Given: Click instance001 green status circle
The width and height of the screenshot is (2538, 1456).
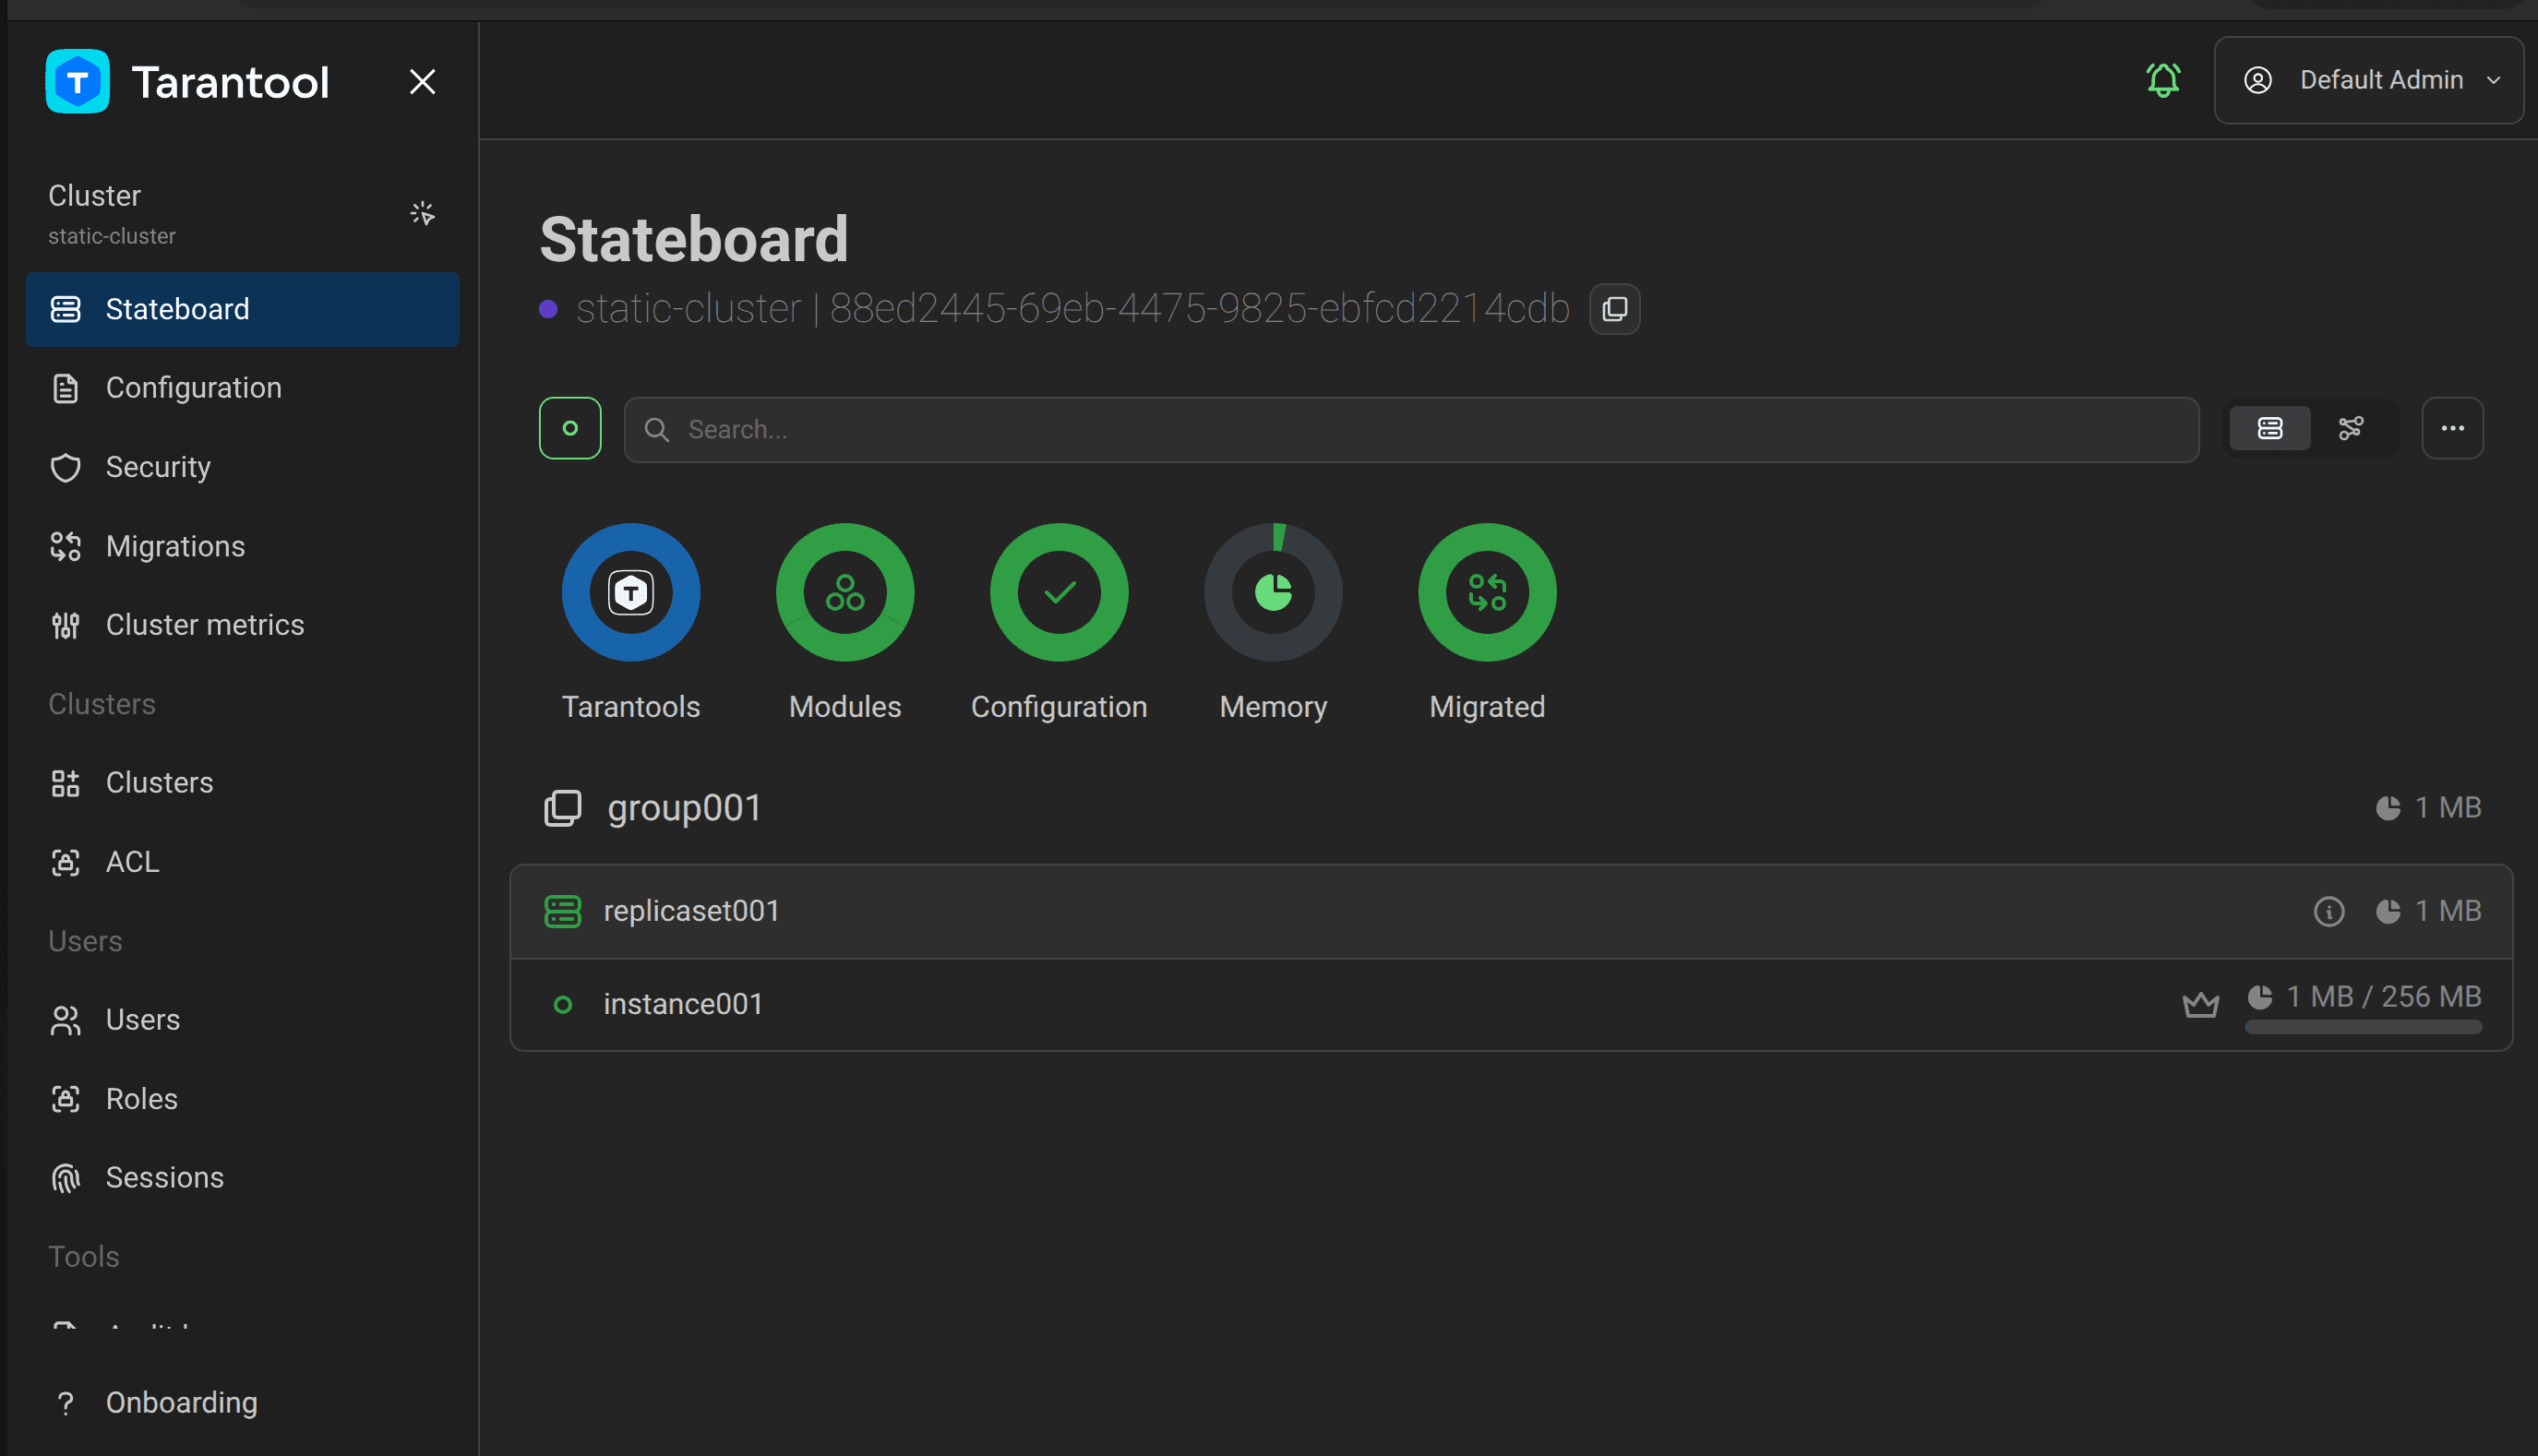Looking at the screenshot, I should tap(563, 1004).
